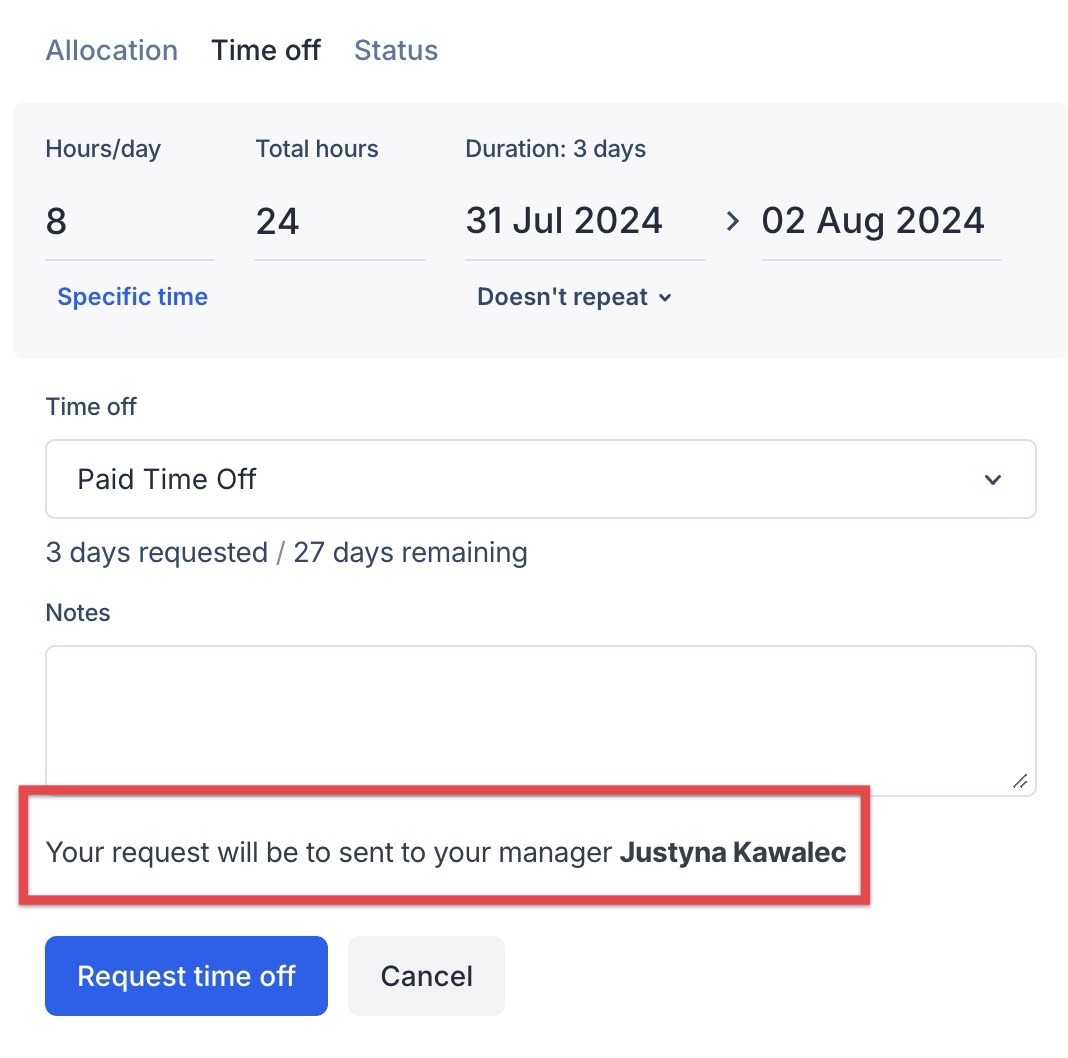Image resolution: width=1068 pixels, height=1058 pixels.
Task: Click the Request time off button
Action: tap(186, 975)
